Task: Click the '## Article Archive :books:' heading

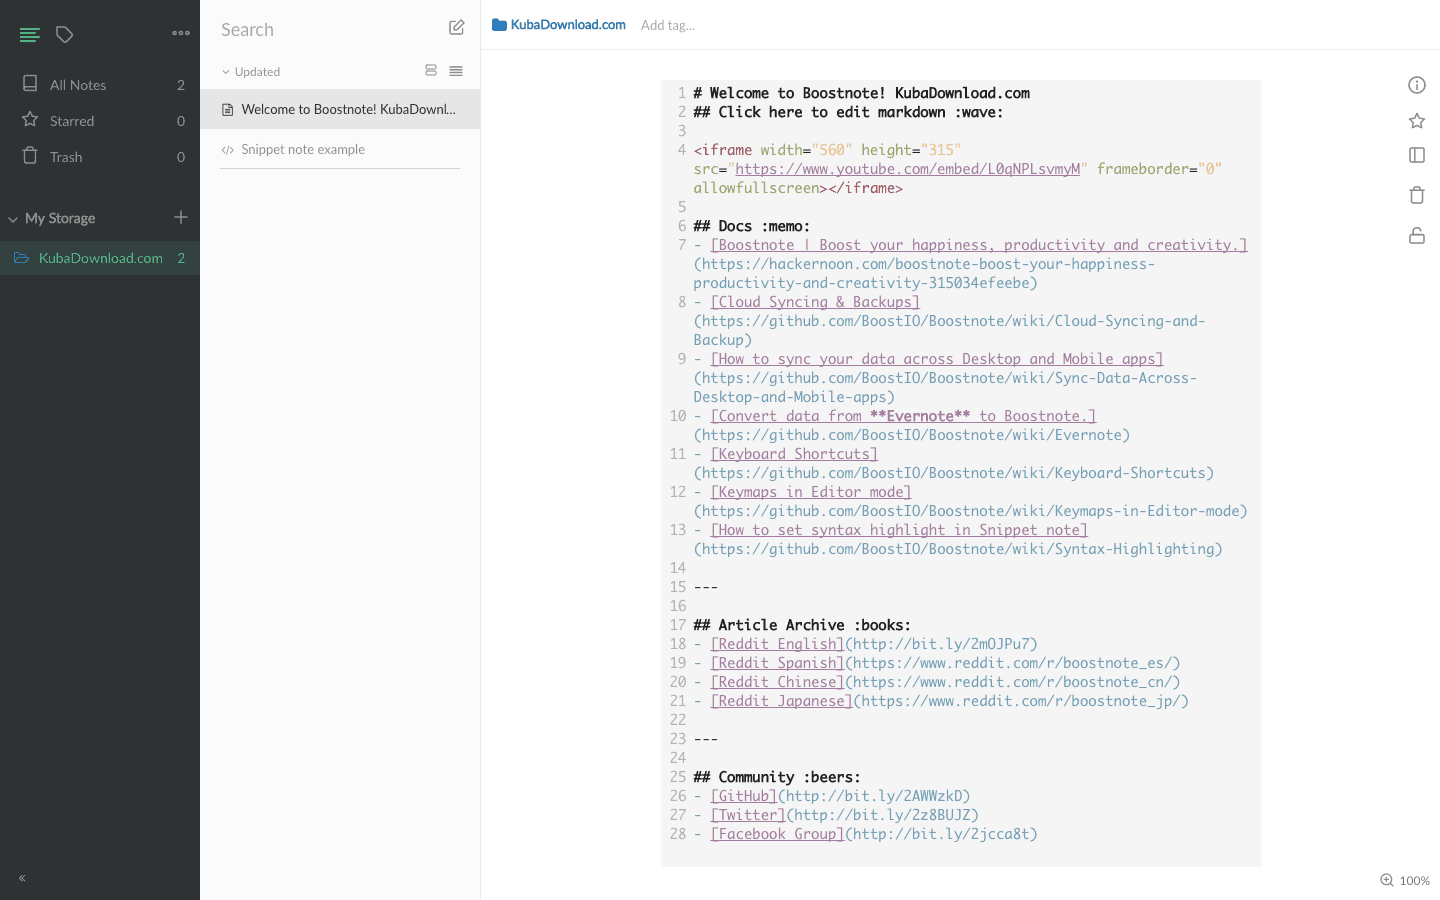Action: (802, 625)
